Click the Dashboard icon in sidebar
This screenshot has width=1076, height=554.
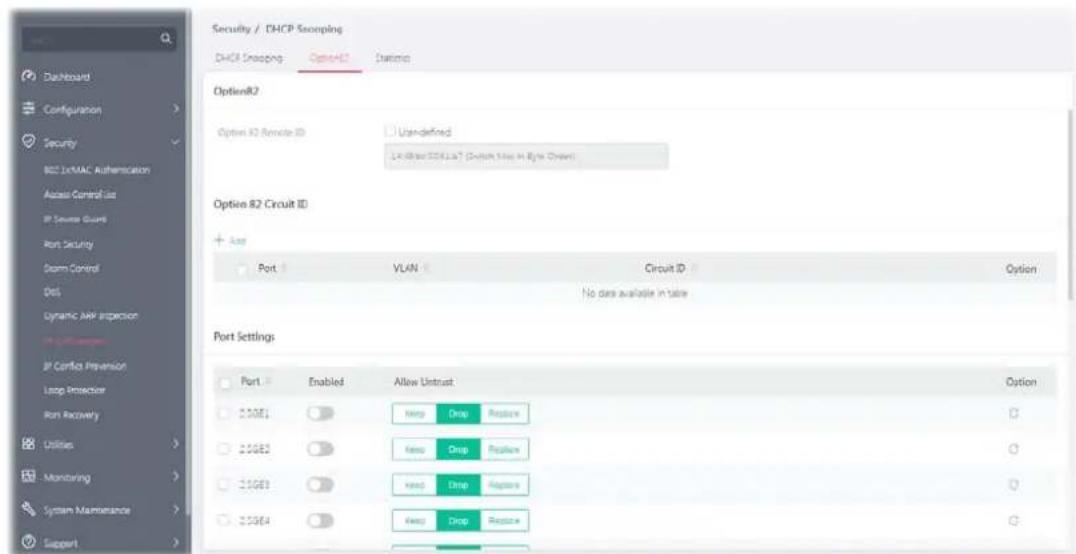(x=30, y=76)
